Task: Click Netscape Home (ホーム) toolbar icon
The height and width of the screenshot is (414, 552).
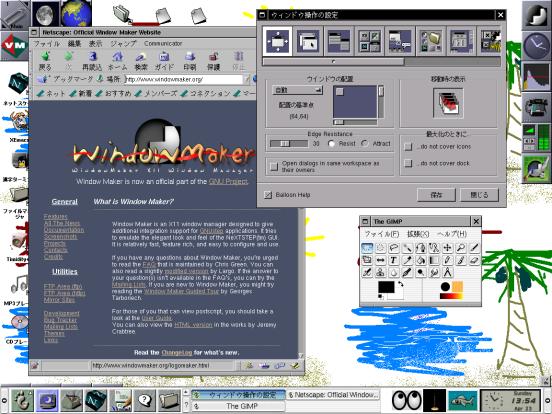Action: (x=117, y=61)
